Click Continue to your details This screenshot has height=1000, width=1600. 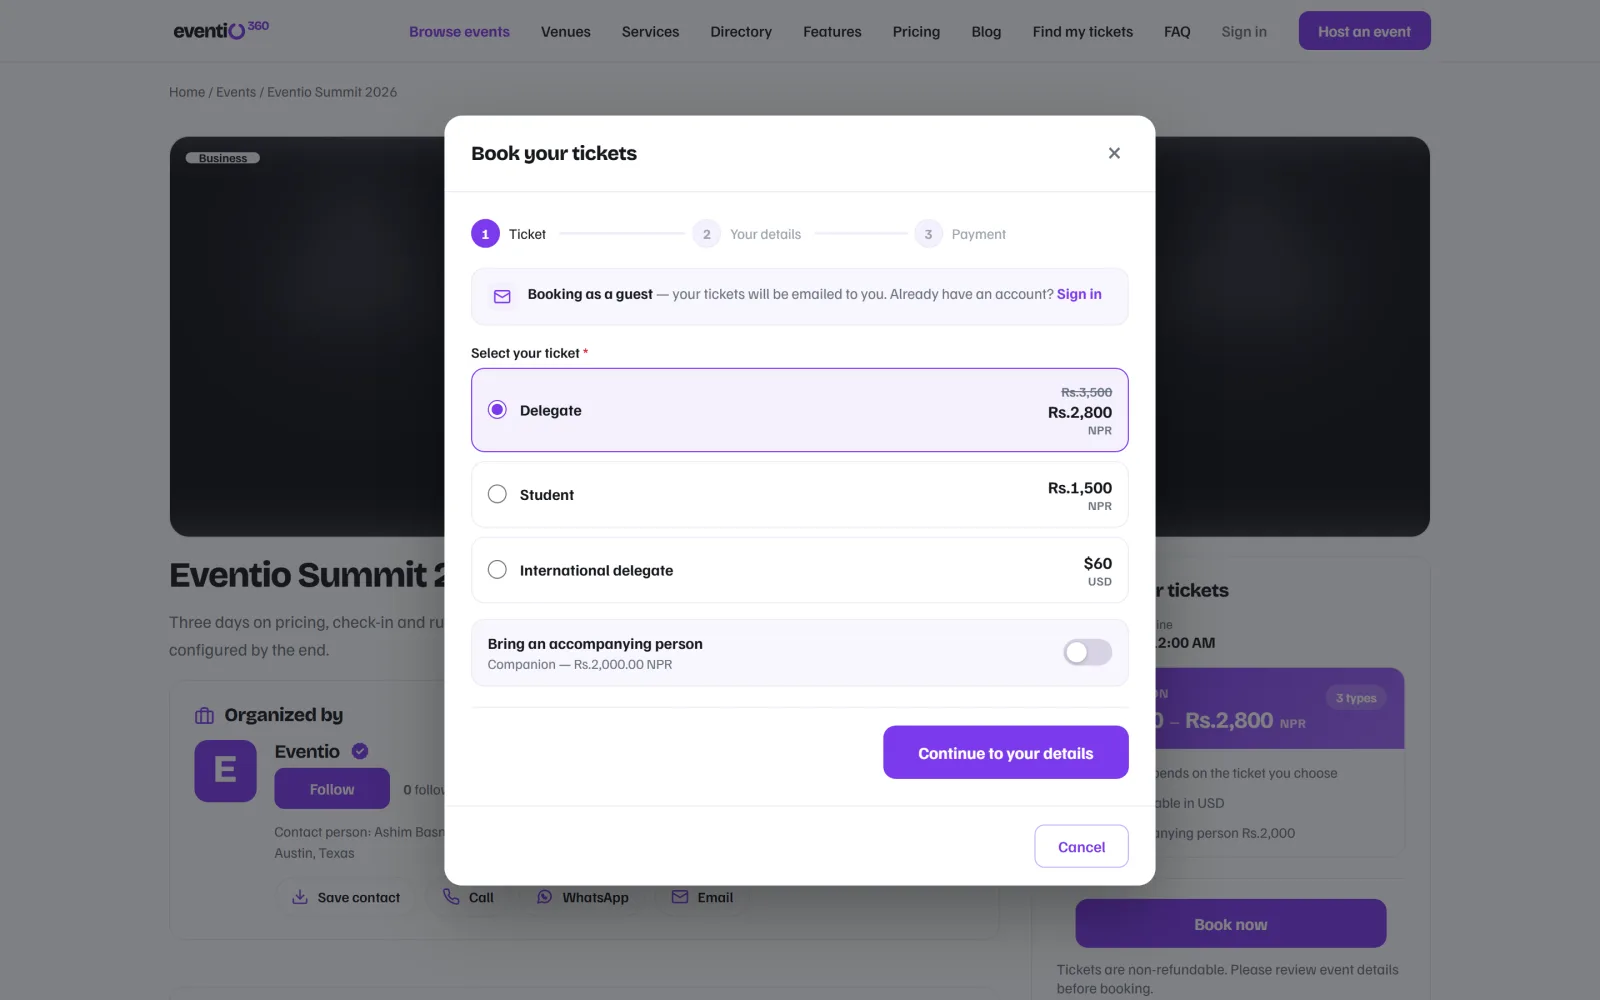(x=1006, y=753)
